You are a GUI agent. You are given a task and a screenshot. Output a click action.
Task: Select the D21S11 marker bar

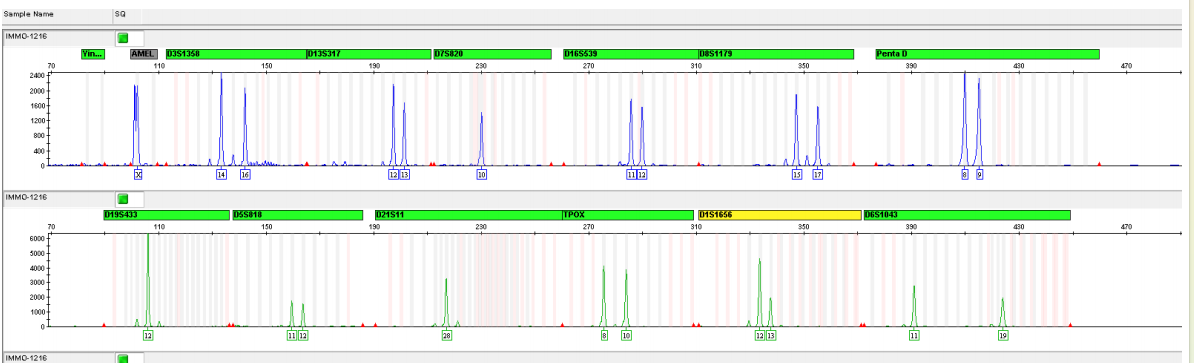(468, 215)
